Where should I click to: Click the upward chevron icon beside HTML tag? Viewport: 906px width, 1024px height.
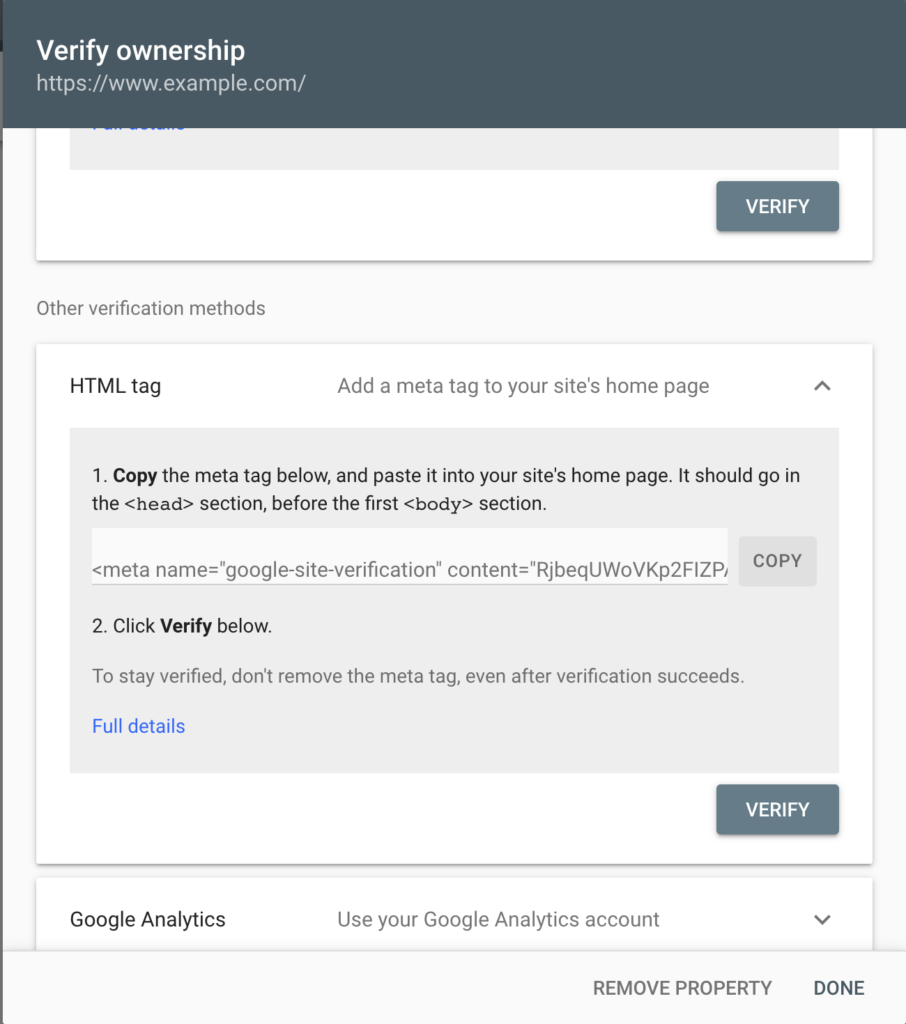pos(822,385)
